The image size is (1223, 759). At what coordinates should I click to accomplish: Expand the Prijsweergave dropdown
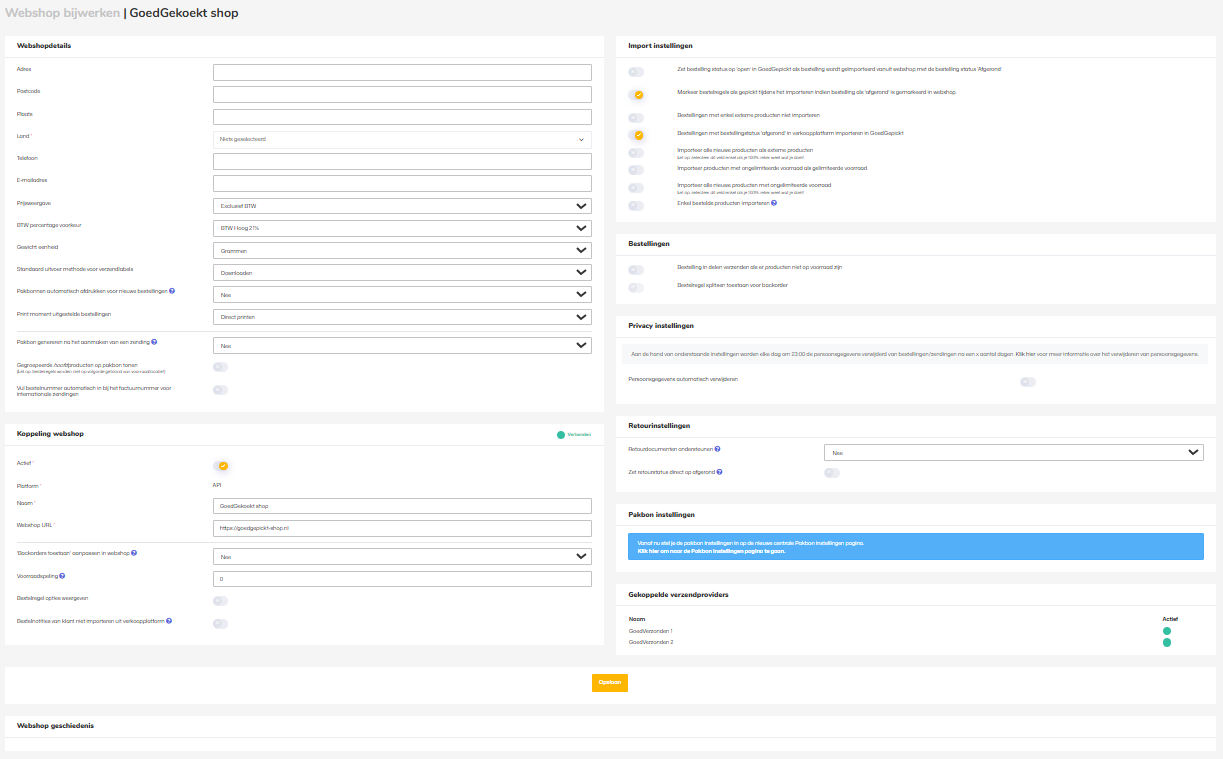pyautogui.click(x=402, y=206)
